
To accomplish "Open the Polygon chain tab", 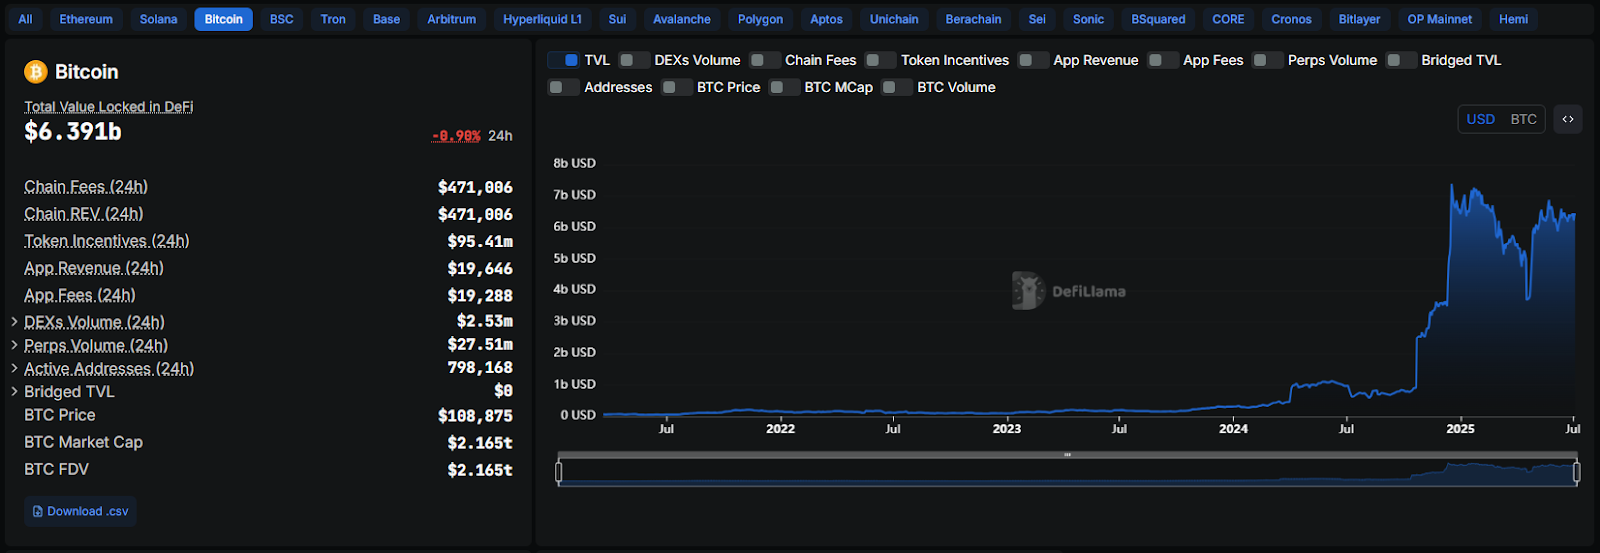I will (x=761, y=19).
